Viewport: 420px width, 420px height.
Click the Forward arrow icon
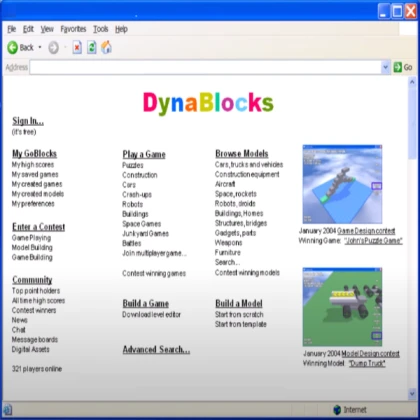click(x=53, y=48)
